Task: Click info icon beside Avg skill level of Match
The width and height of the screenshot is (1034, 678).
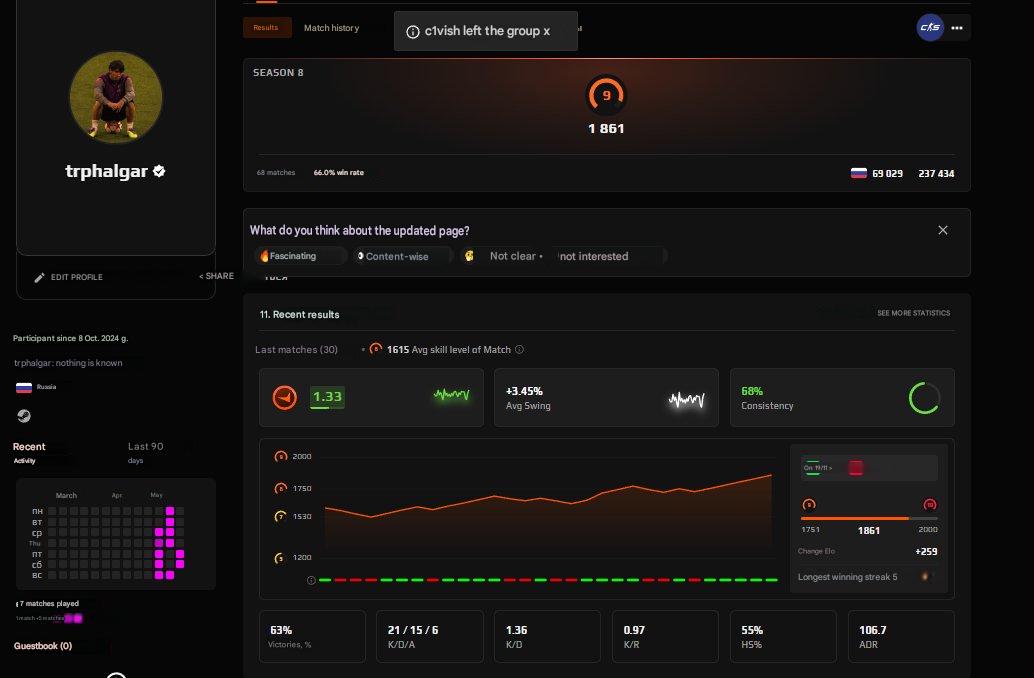Action: click(520, 350)
